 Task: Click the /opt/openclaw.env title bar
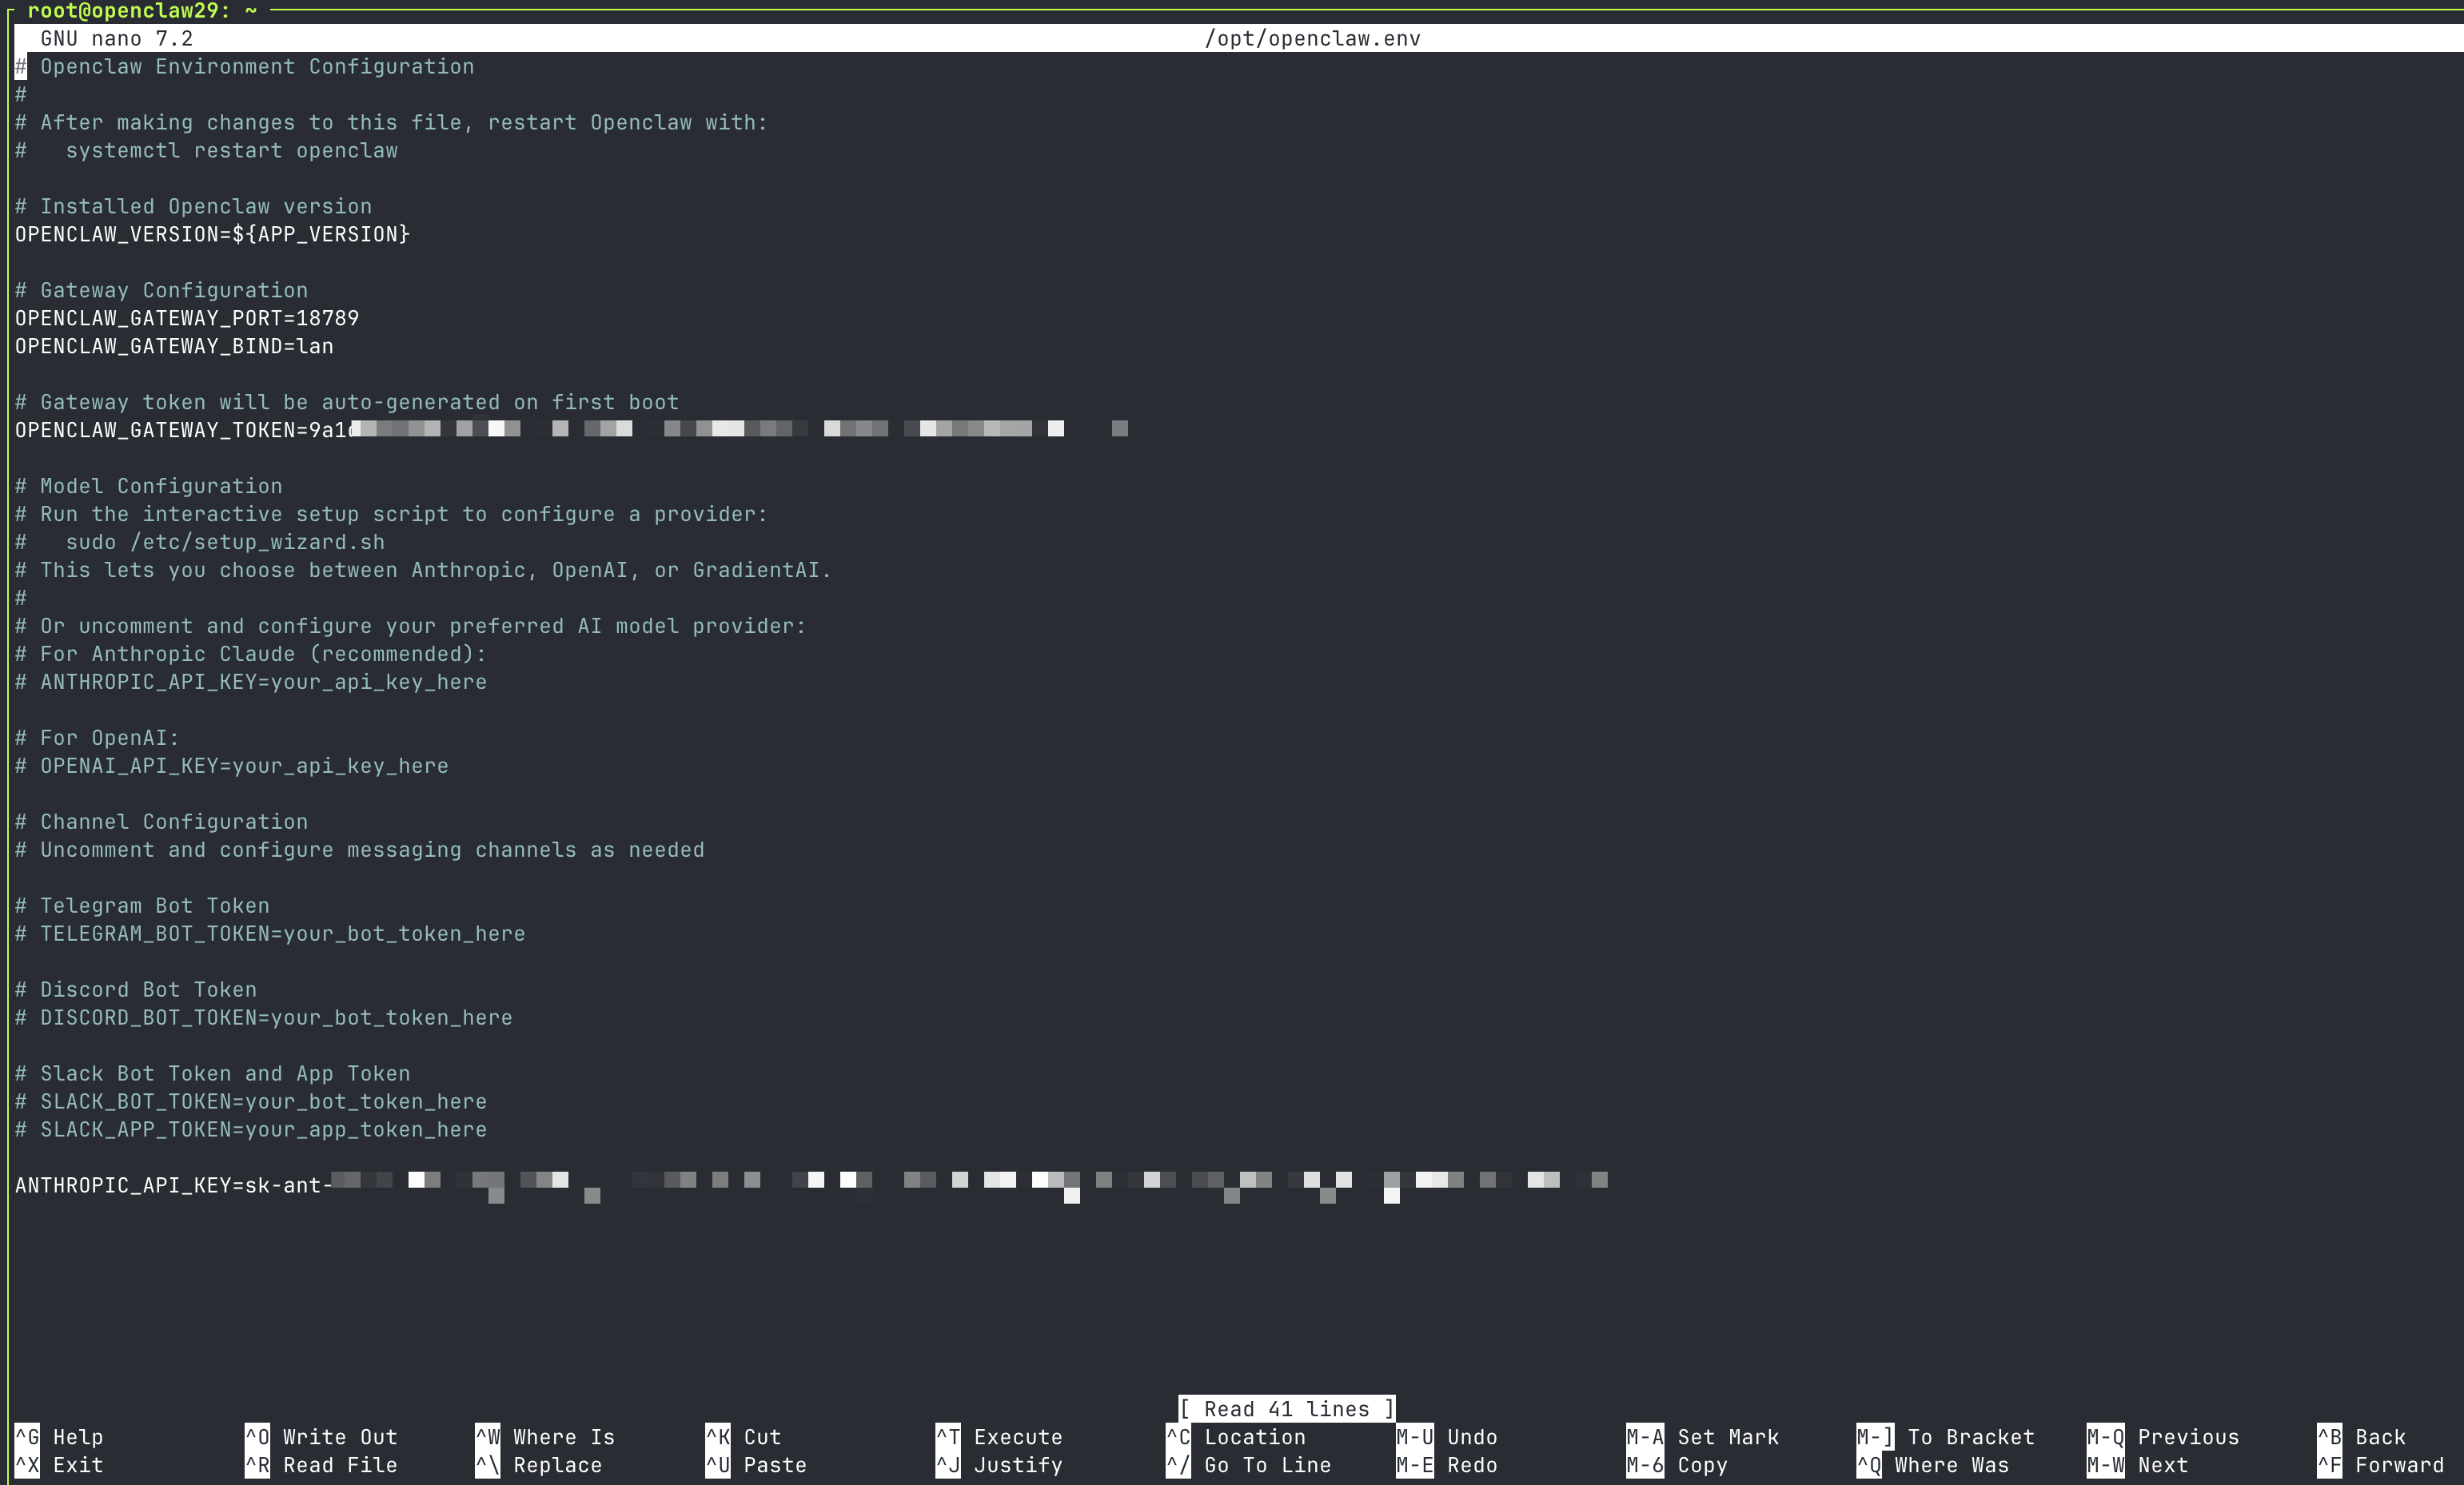tap(1313, 38)
